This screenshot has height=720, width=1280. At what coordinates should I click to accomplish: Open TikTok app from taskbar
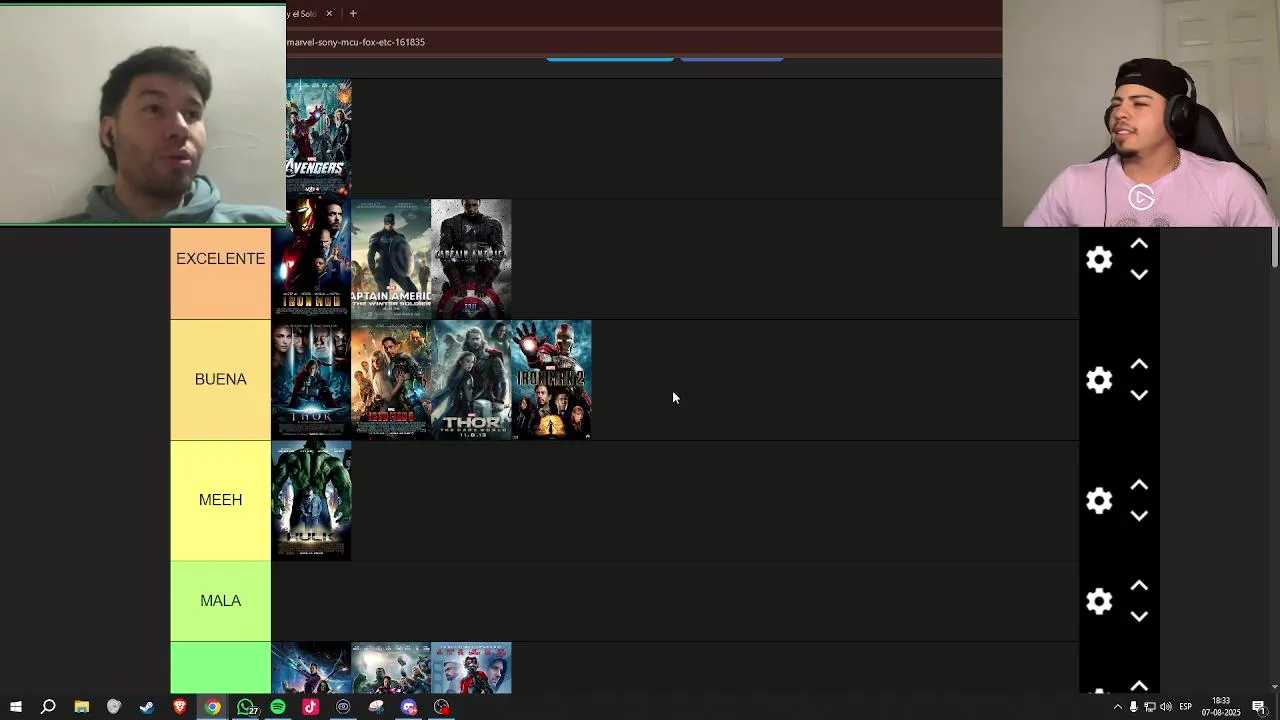pos(310,707)
